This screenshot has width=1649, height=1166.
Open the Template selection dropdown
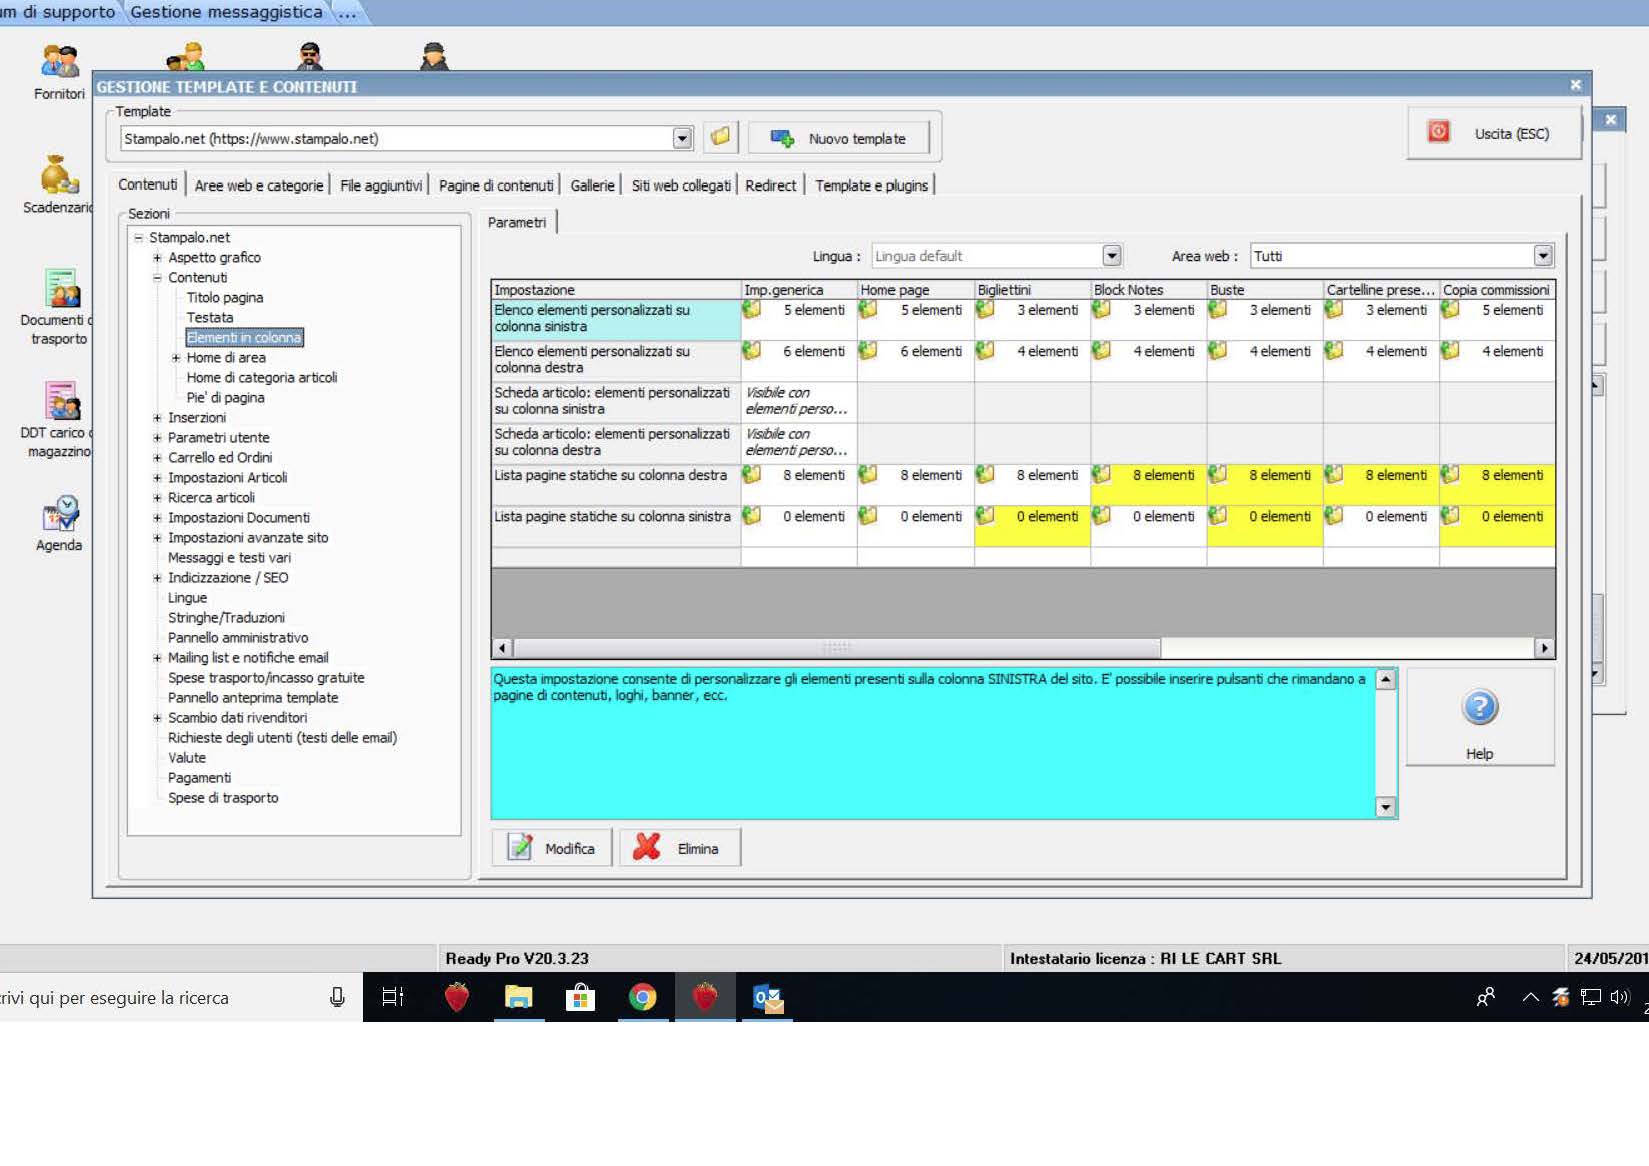tap(682, 139)
